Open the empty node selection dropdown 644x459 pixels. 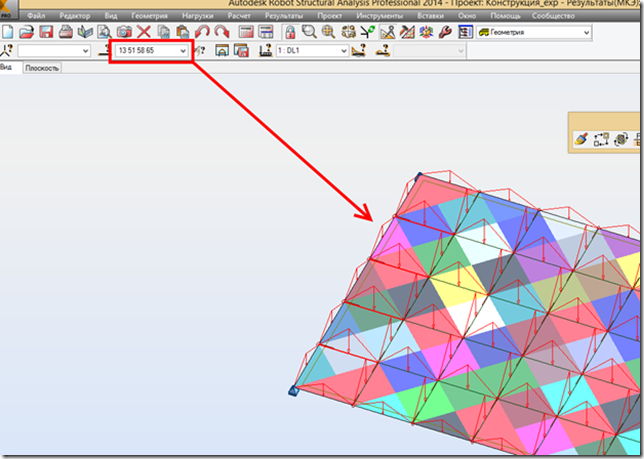(x=54, y=51)
